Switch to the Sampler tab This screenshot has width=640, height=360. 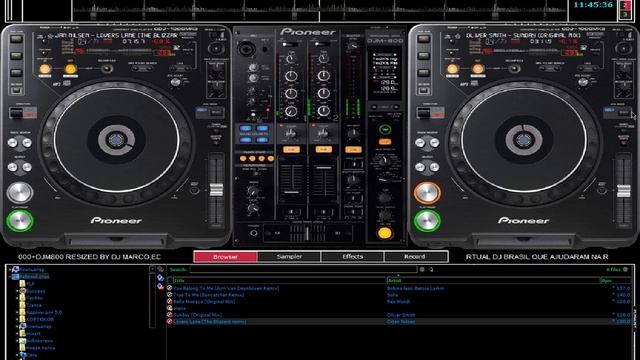289,257
